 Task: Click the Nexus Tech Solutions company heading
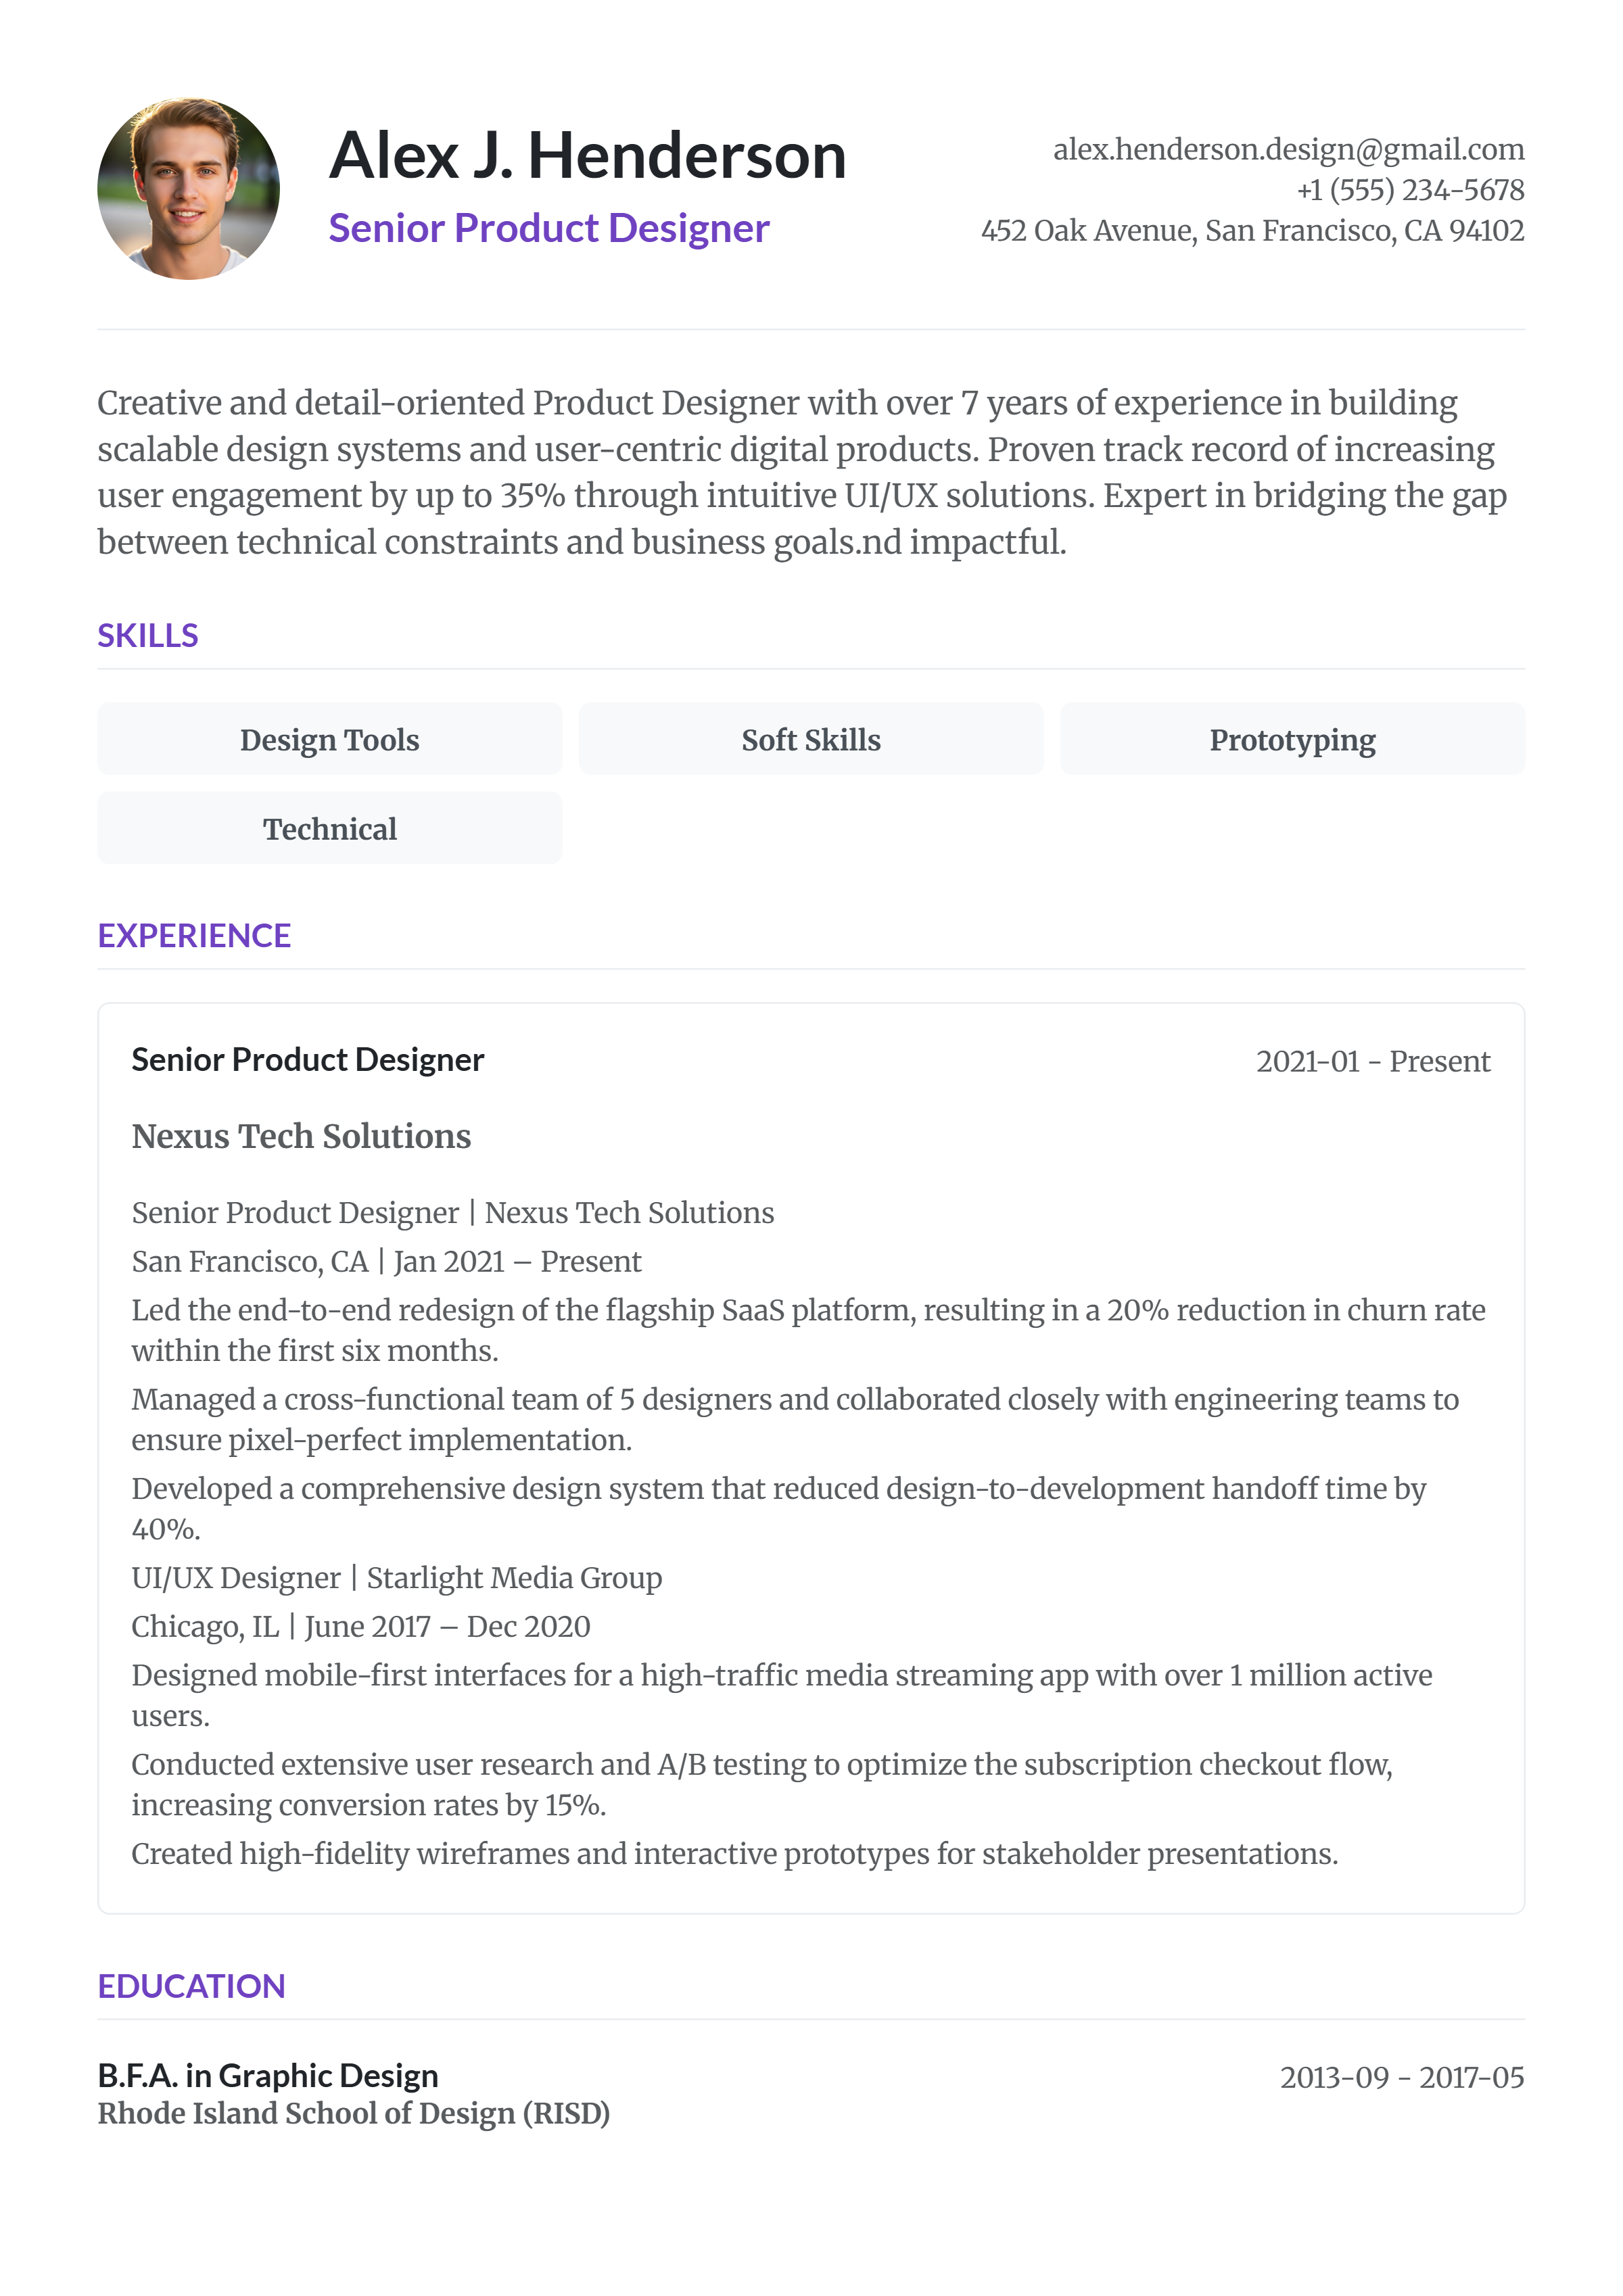tap(301, 1137)
